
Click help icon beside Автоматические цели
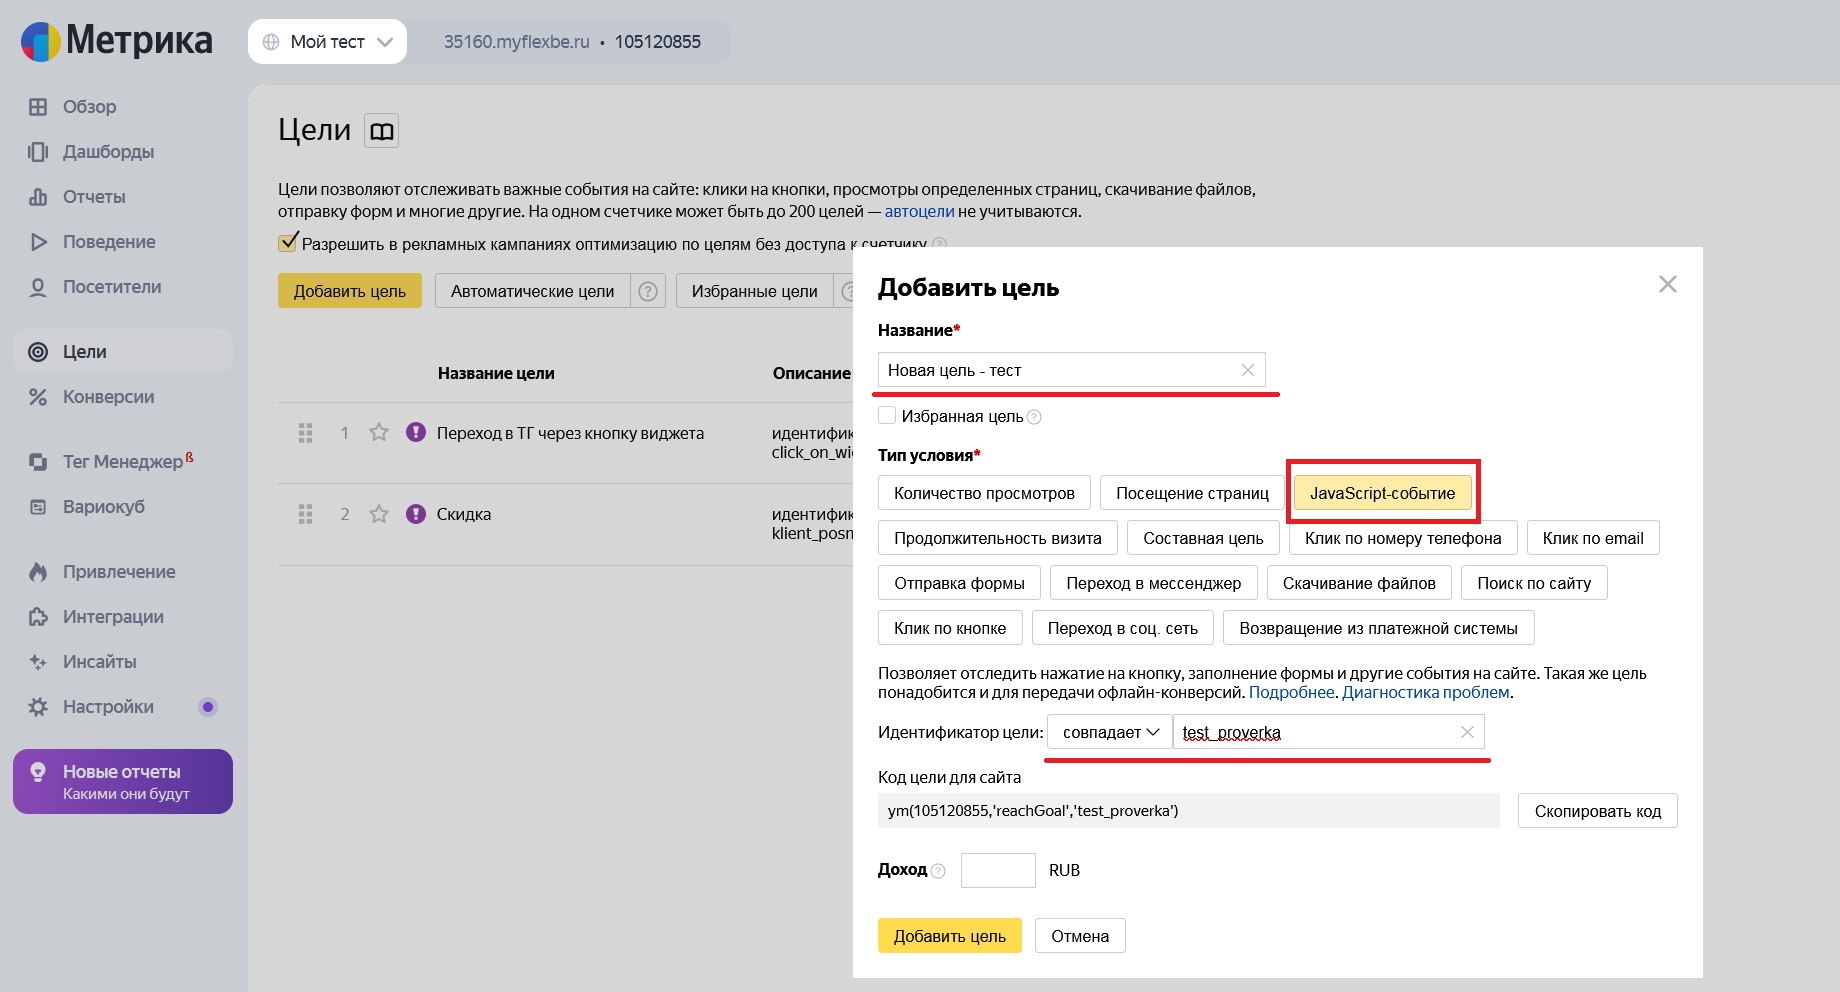coord(648,291)
